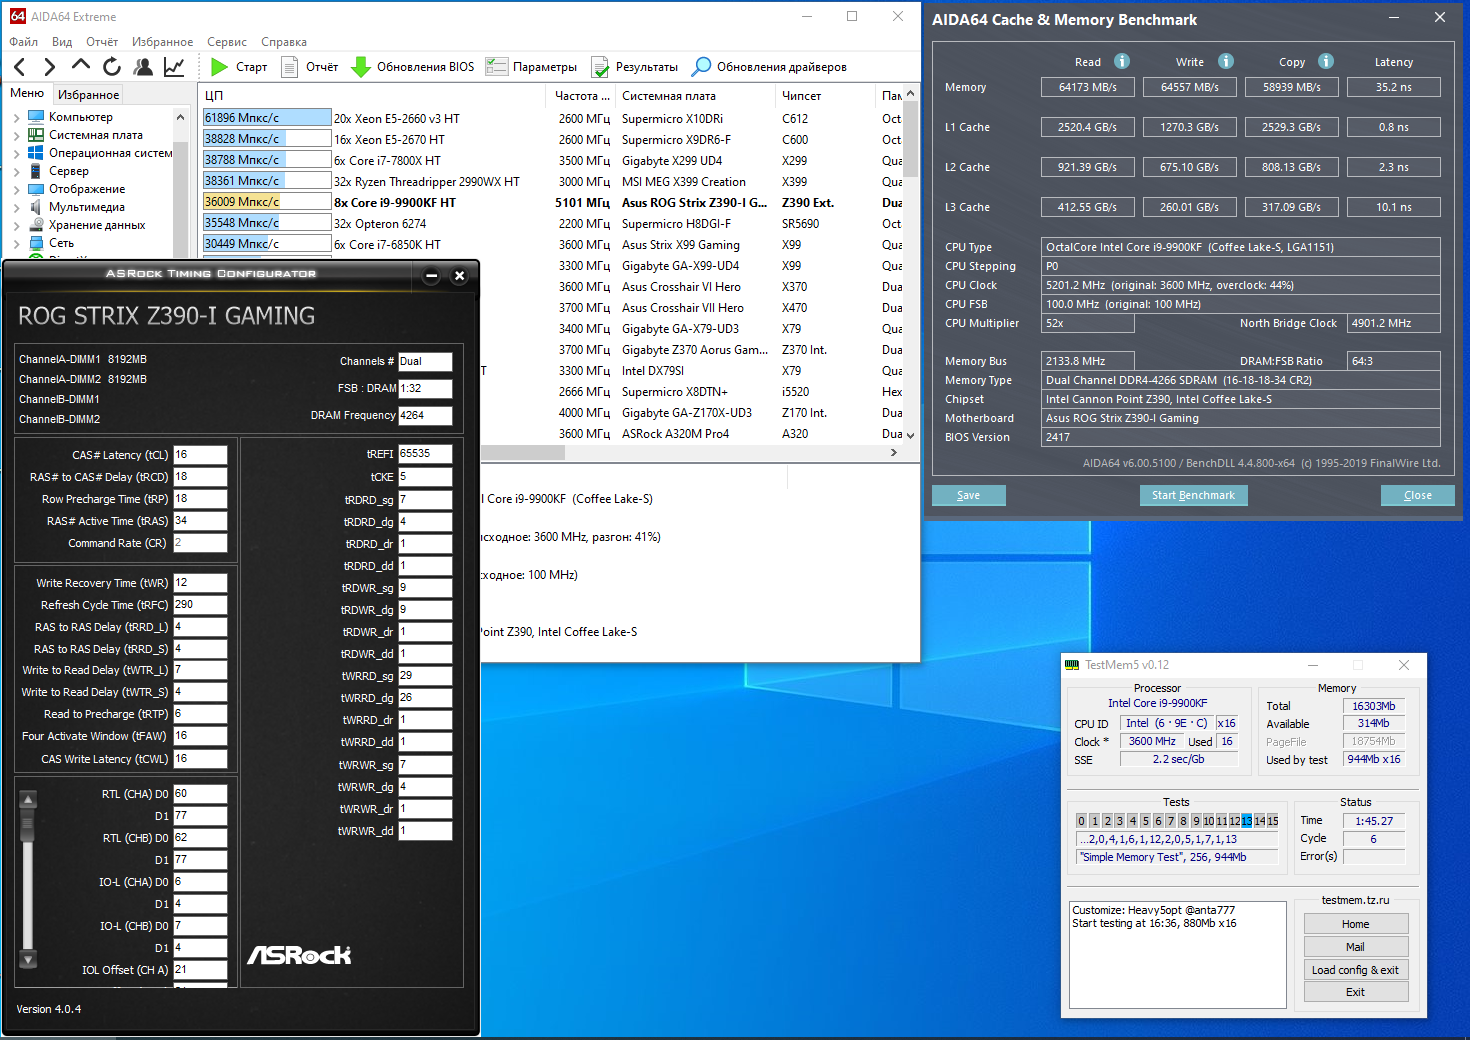
Task: Minimize the ASRock Timing Configurator window
Action: point(431,275)
